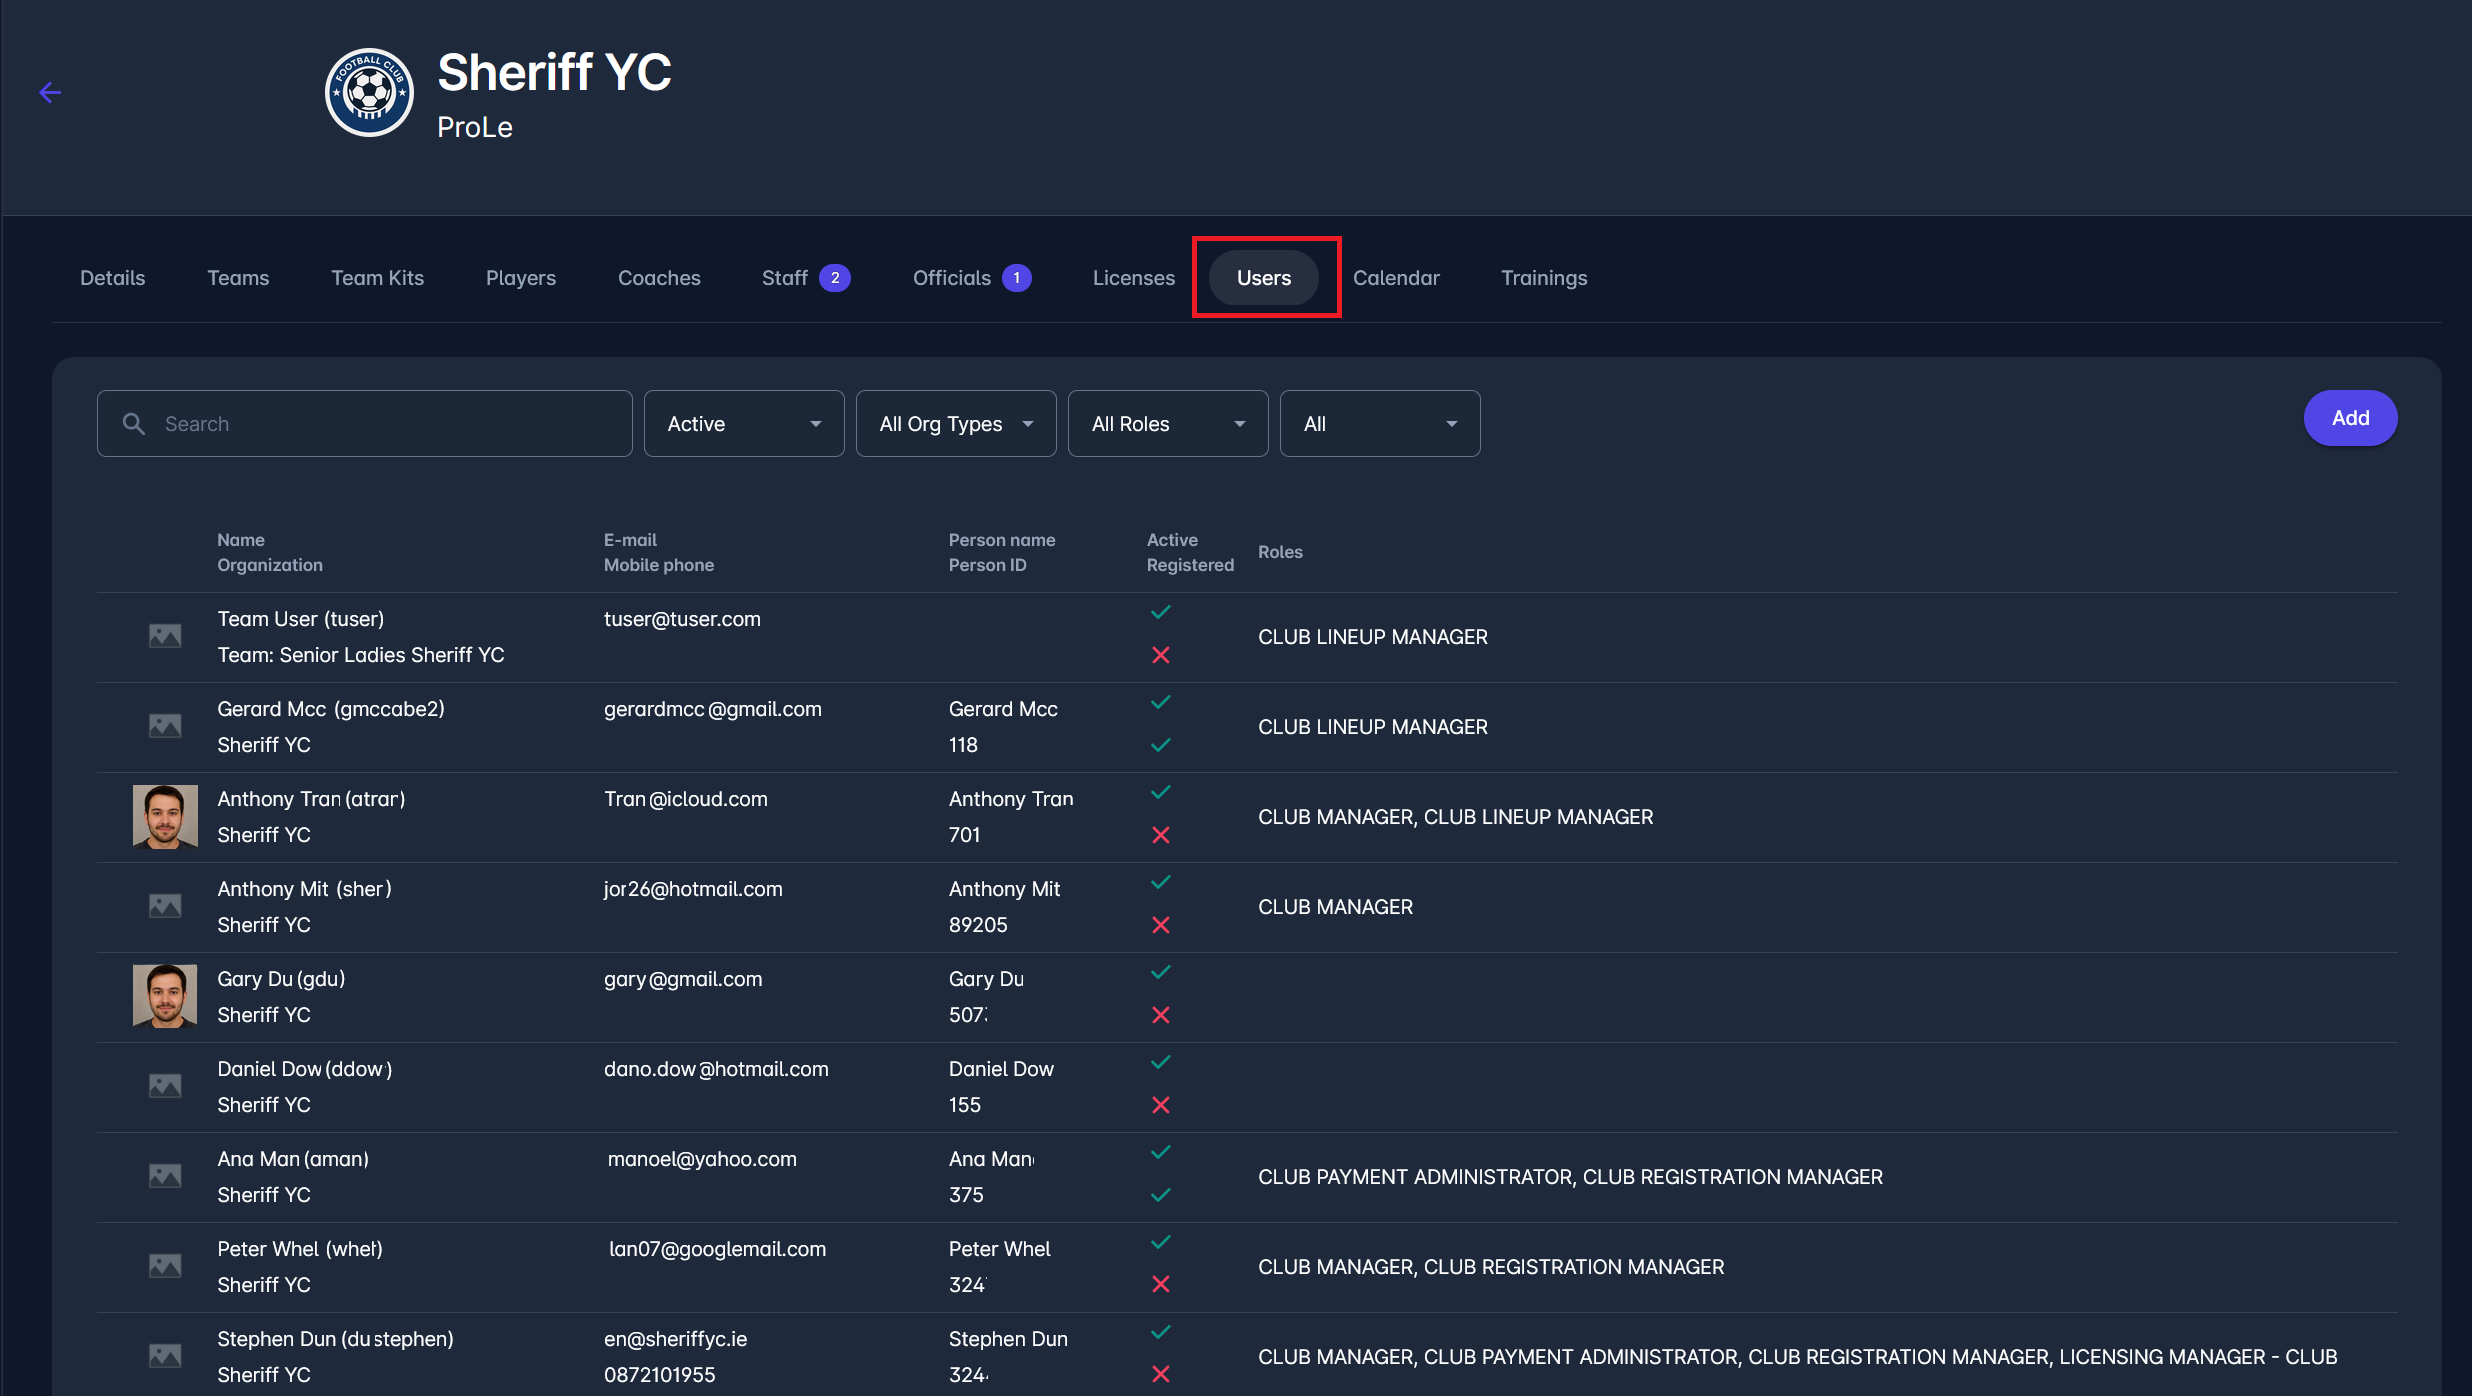Open Anthony Tran's profile photo
The height and width of the screenshot is (1396, 2472).
[165, 816]
